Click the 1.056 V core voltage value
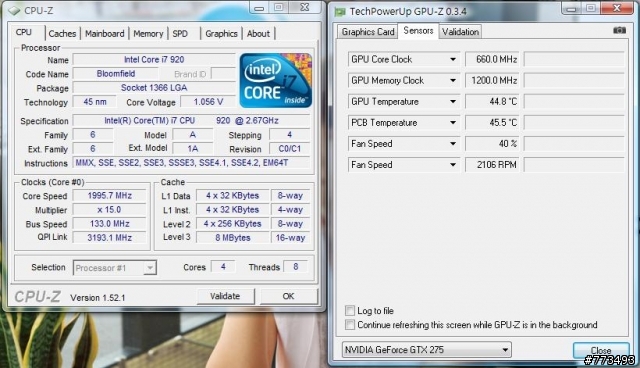 pos(208,102)
